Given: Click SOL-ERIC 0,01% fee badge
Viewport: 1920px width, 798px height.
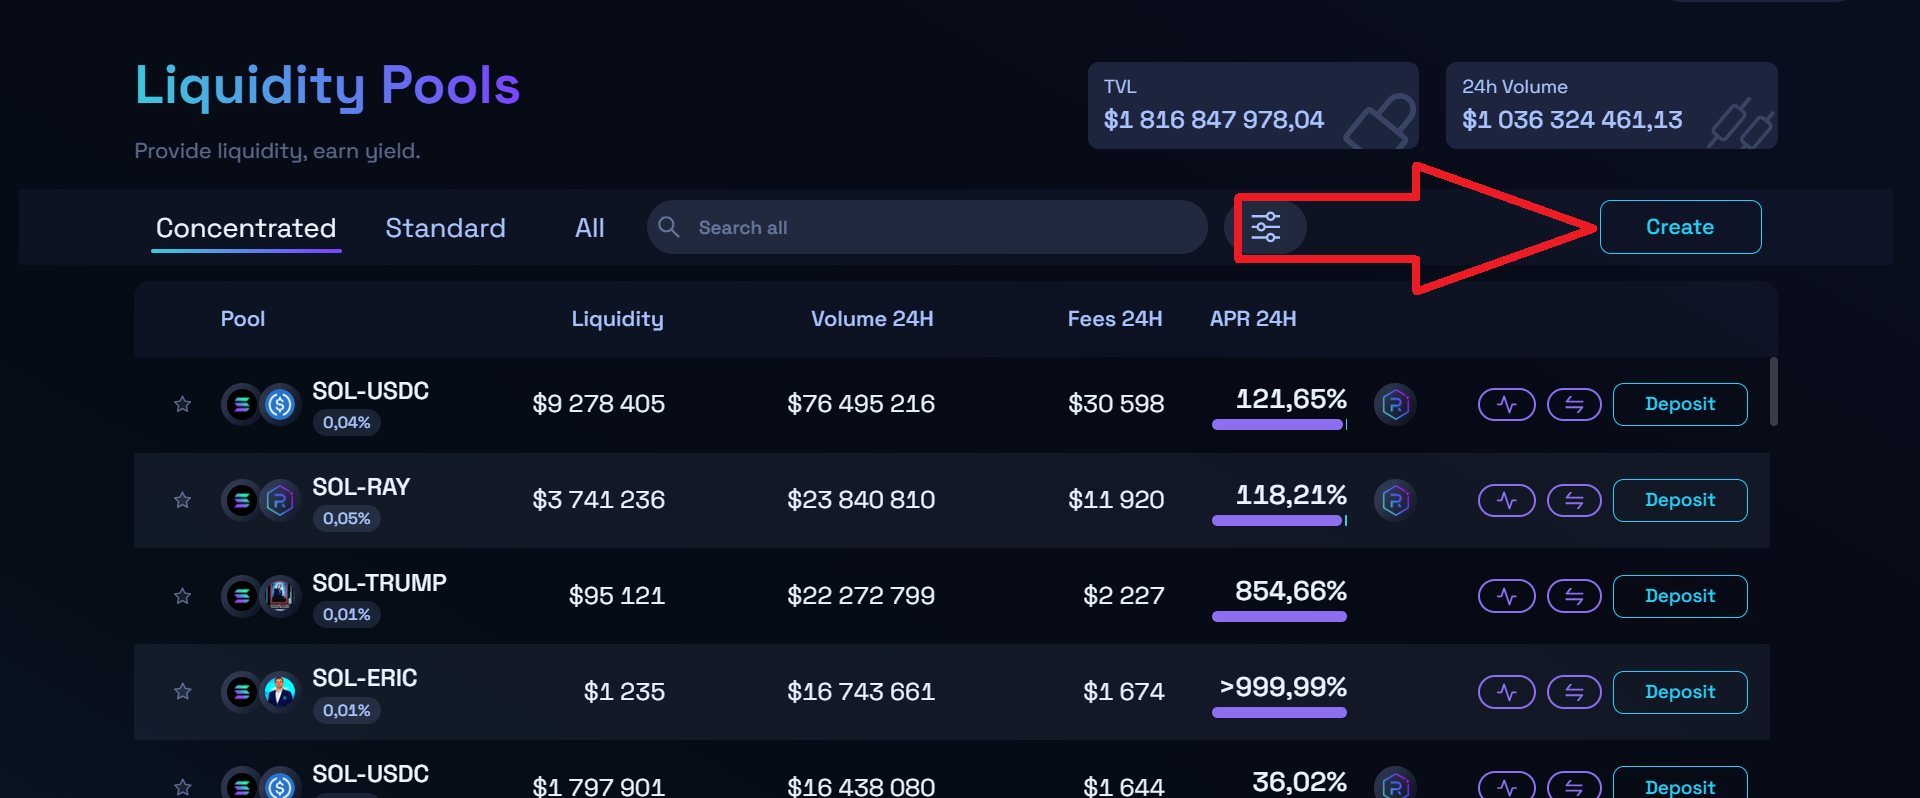Looking at the screenshot, I should click(347, 711).
